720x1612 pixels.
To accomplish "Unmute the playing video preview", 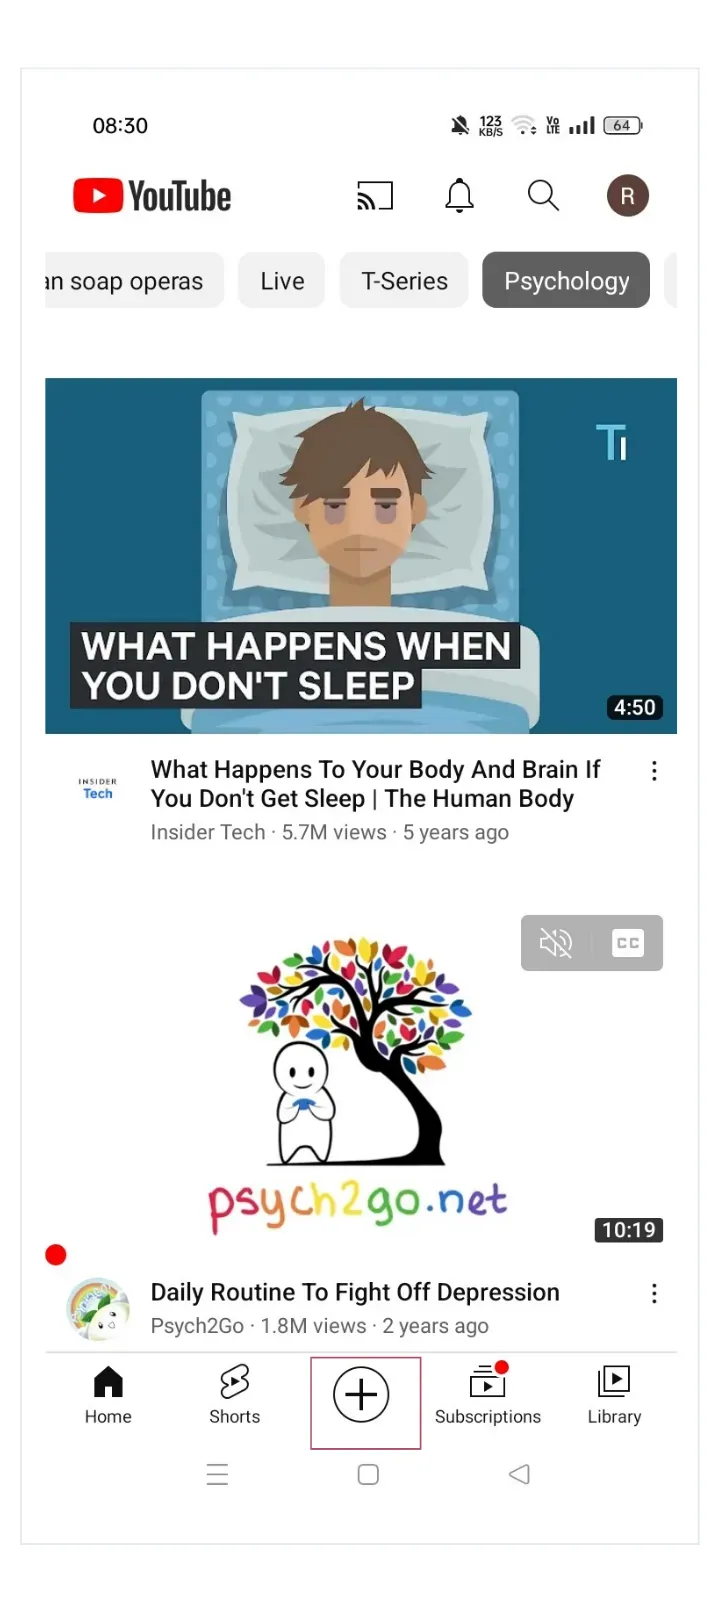I will 556,943.
